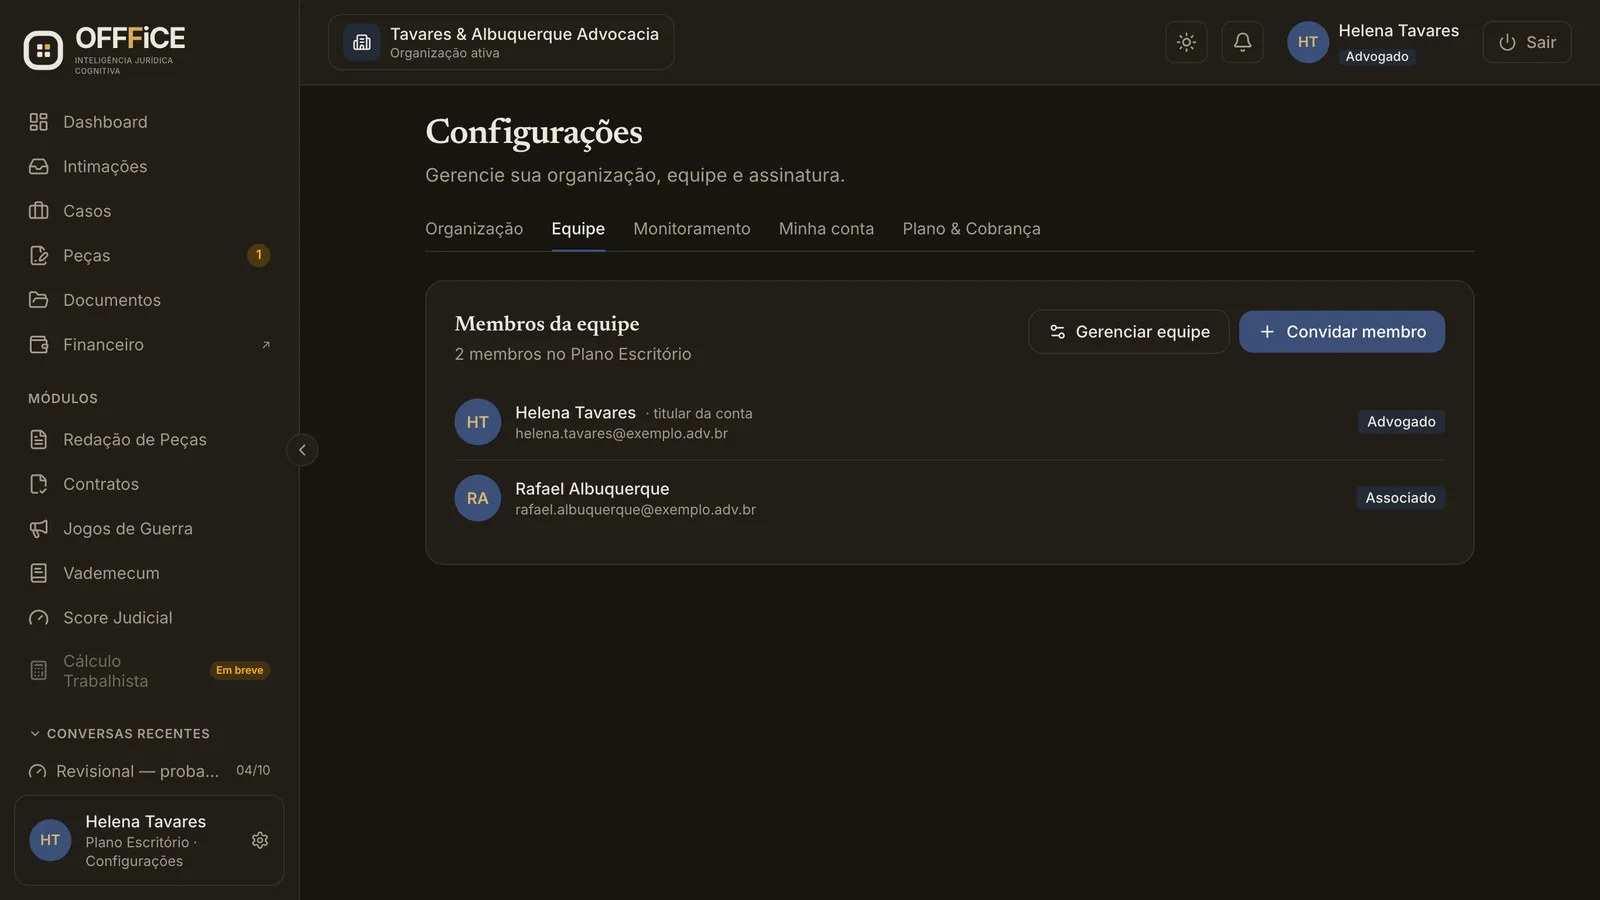Screen dimensions: 1600x900
Task: Open the Monitoramento tab
Action: 692,229
